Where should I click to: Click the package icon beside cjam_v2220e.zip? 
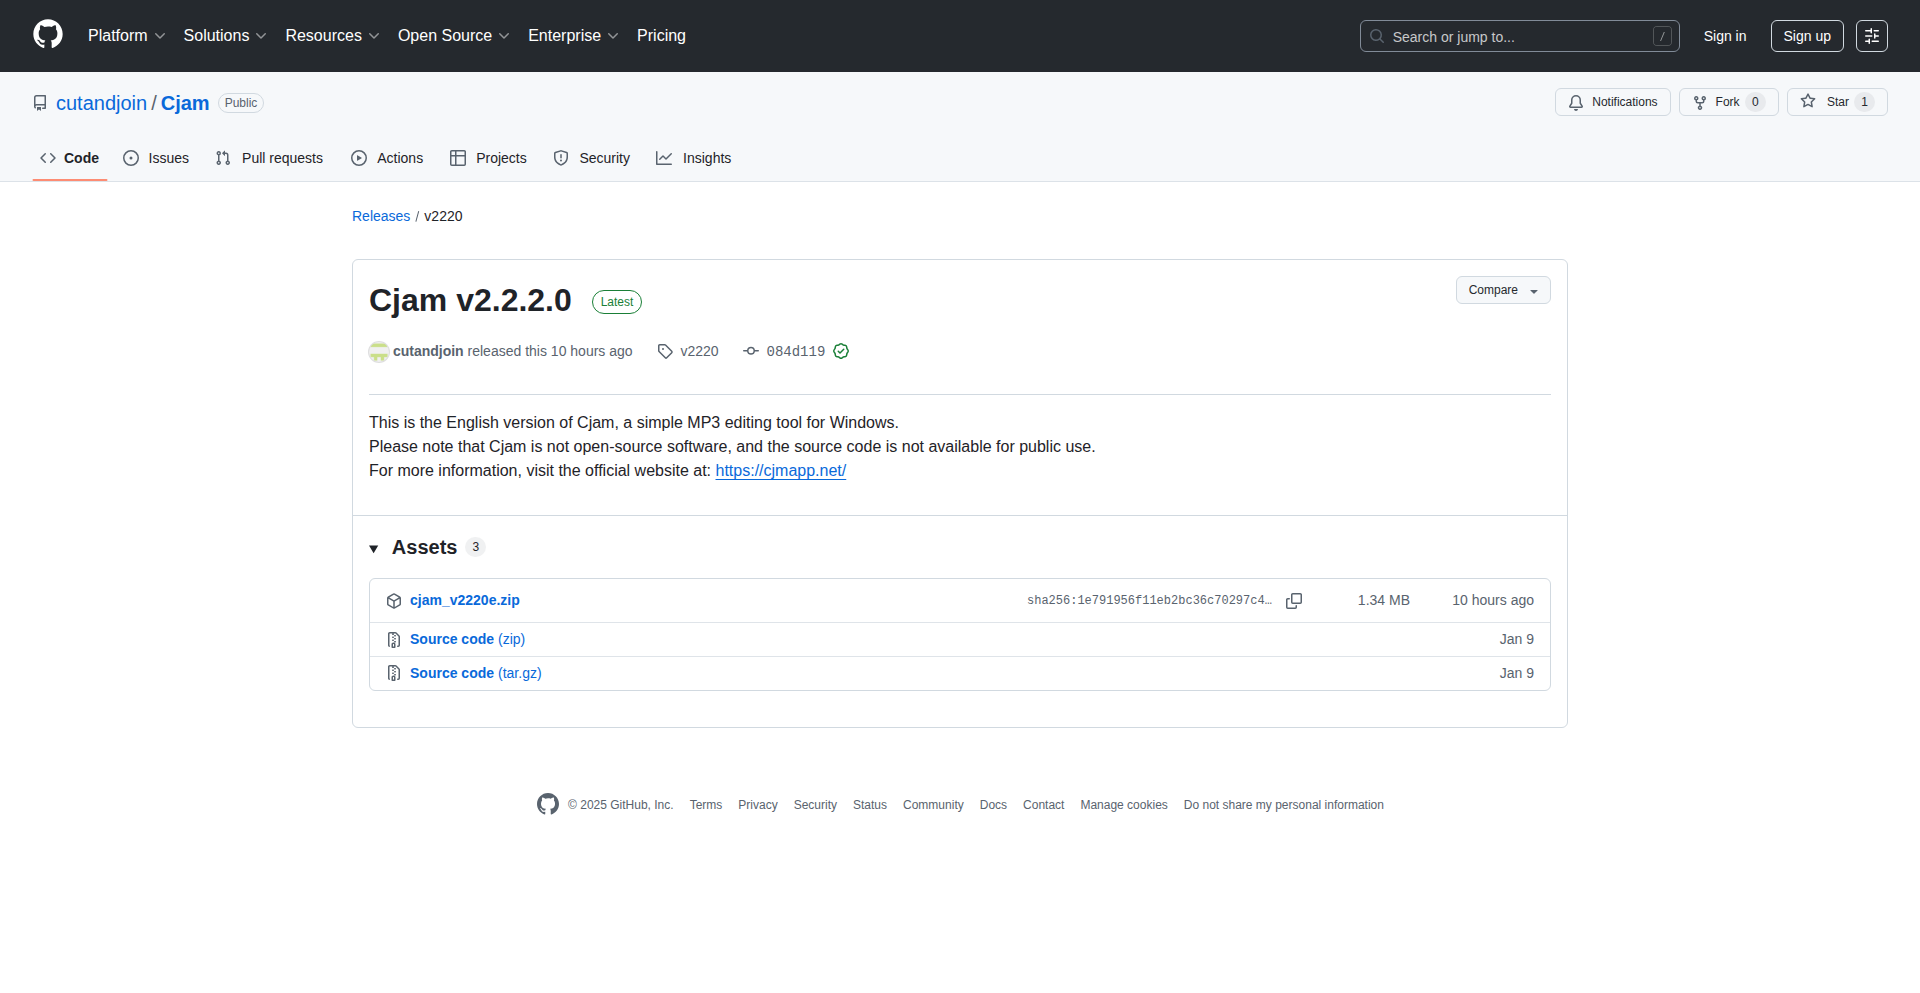(394, 601)
